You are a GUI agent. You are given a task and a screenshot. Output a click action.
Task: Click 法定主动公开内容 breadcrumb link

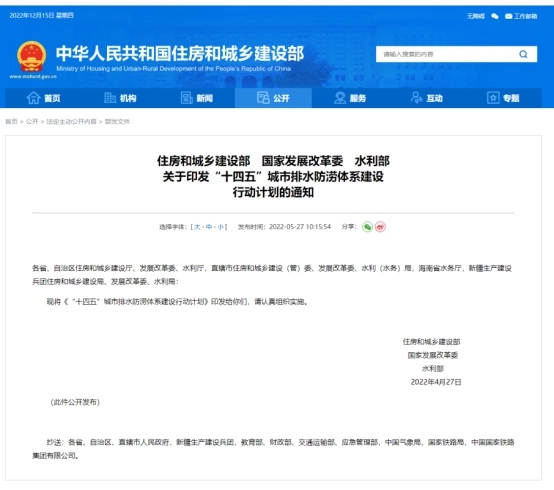71,122
